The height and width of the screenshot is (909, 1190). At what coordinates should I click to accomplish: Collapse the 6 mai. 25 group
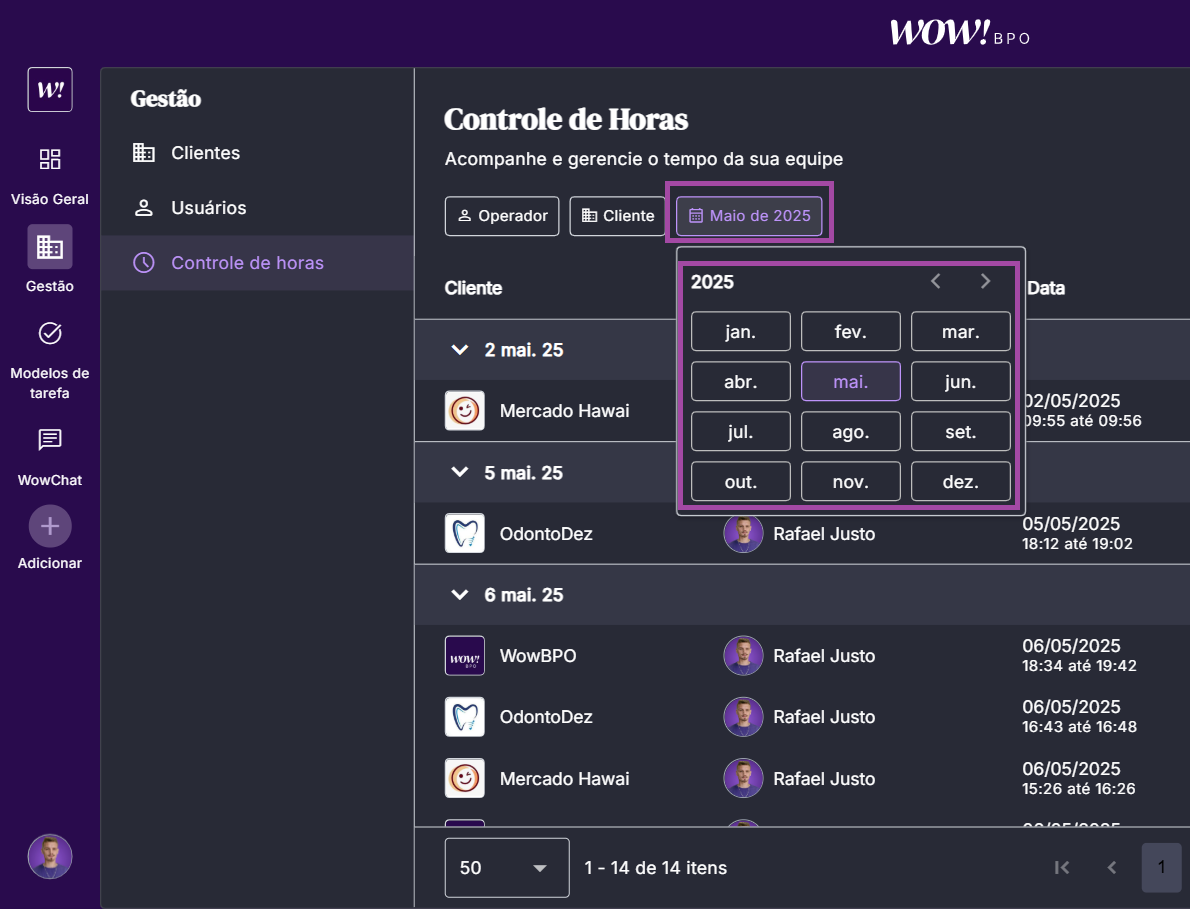coord(460,595)
